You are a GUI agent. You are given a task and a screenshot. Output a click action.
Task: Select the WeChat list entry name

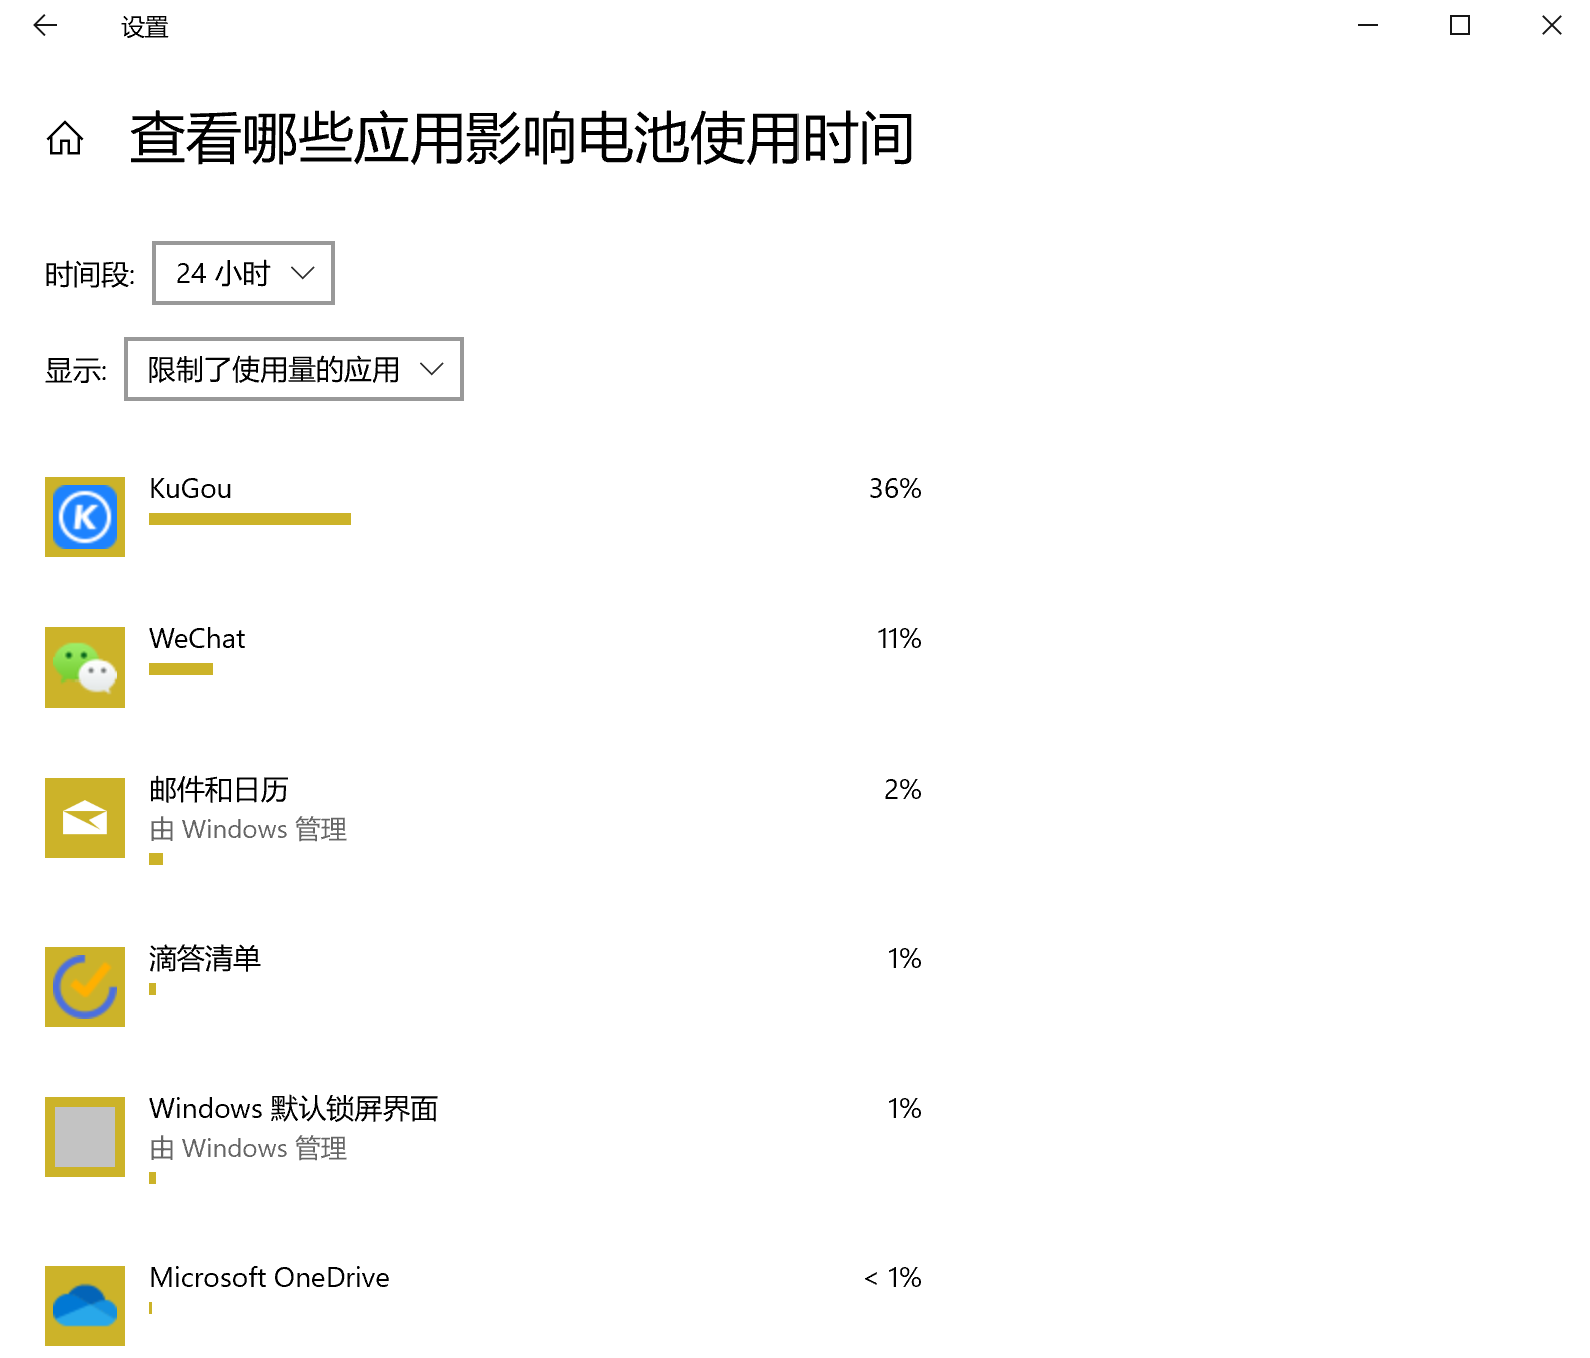(x=197, y=638)
